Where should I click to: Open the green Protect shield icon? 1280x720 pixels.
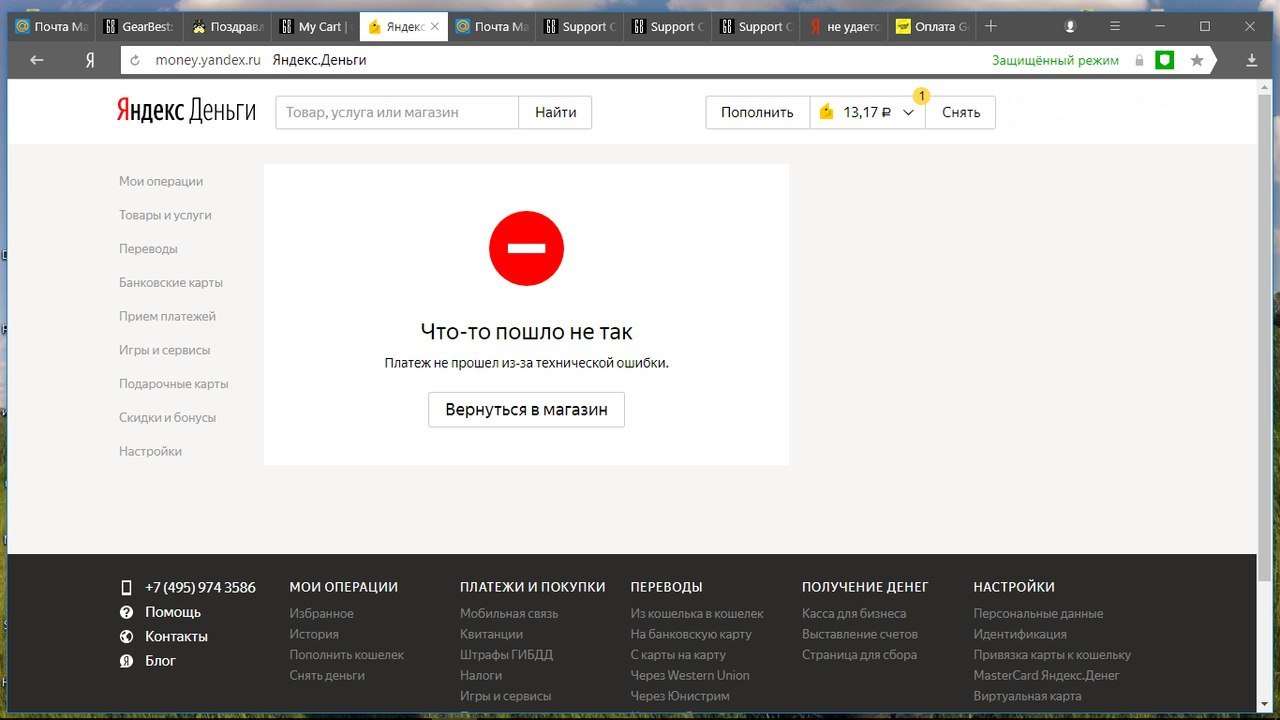tap(1164, 60)
